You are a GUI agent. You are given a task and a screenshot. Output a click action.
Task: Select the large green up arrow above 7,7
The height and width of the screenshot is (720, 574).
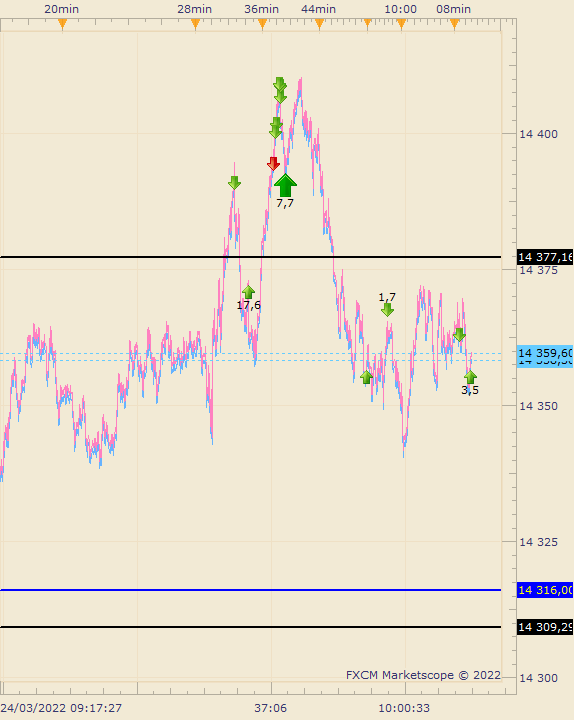[285, 185]
